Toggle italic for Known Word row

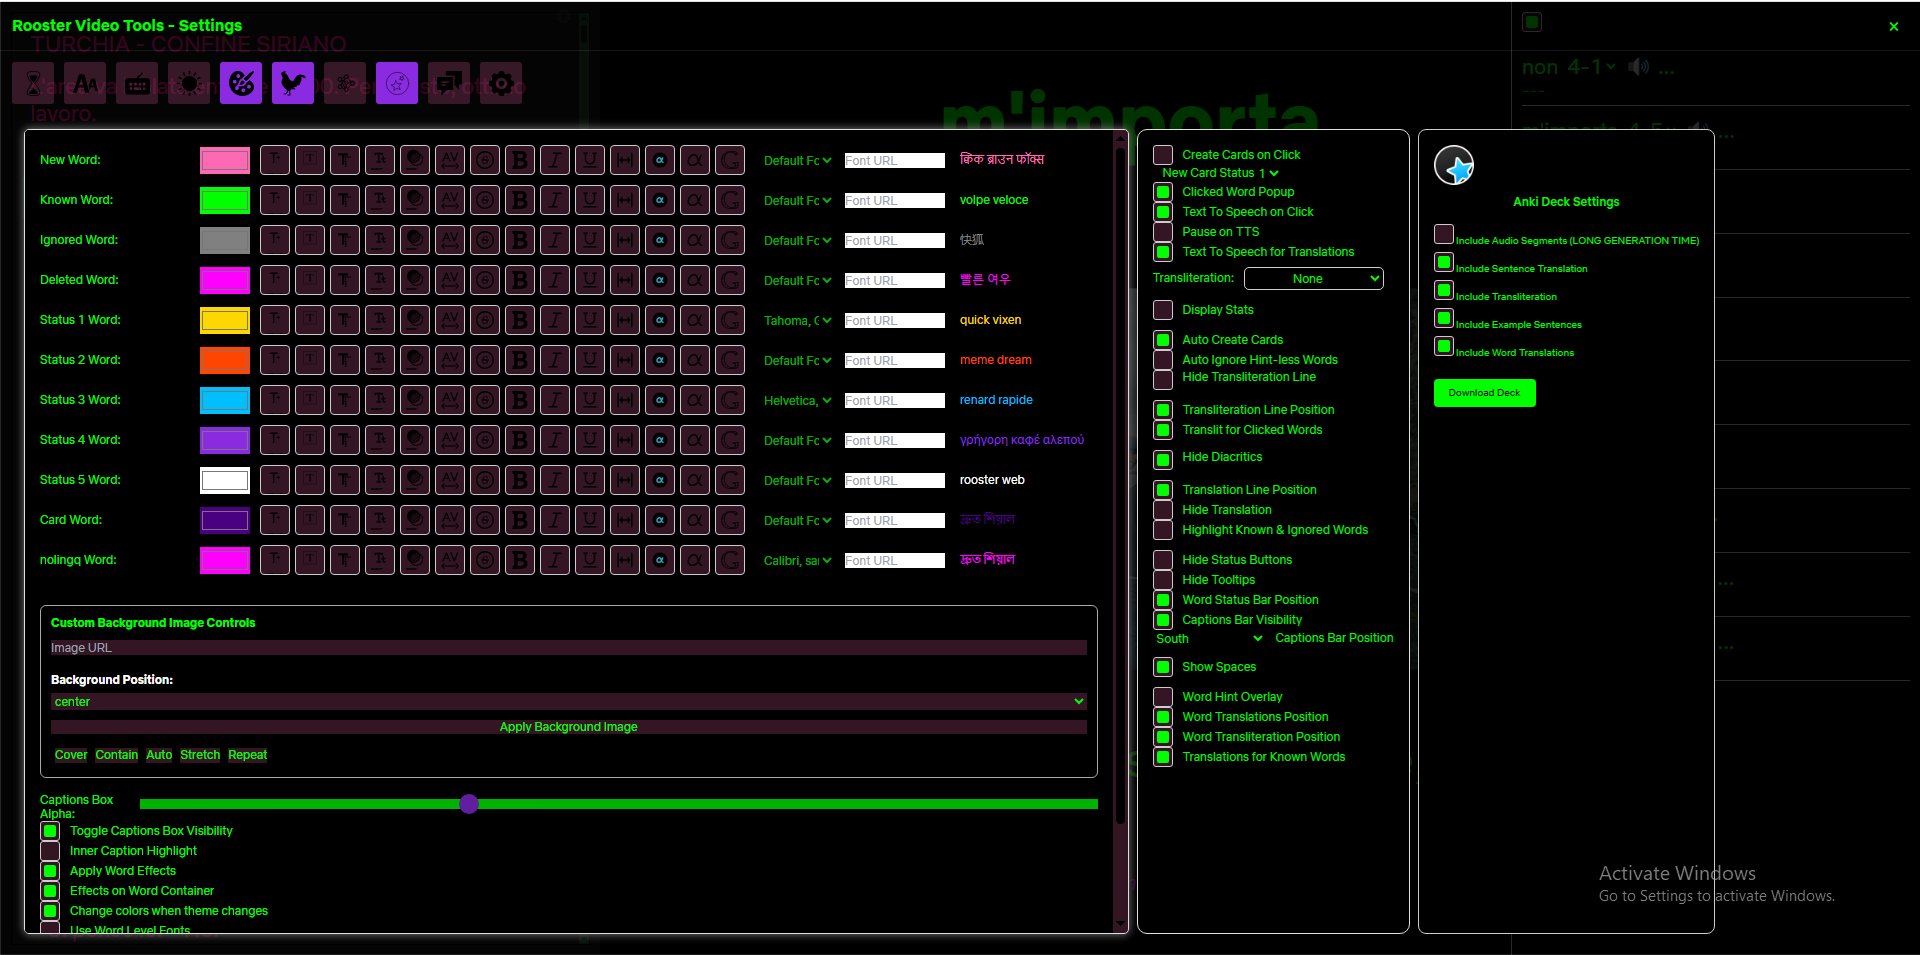[x=555, y=200]
